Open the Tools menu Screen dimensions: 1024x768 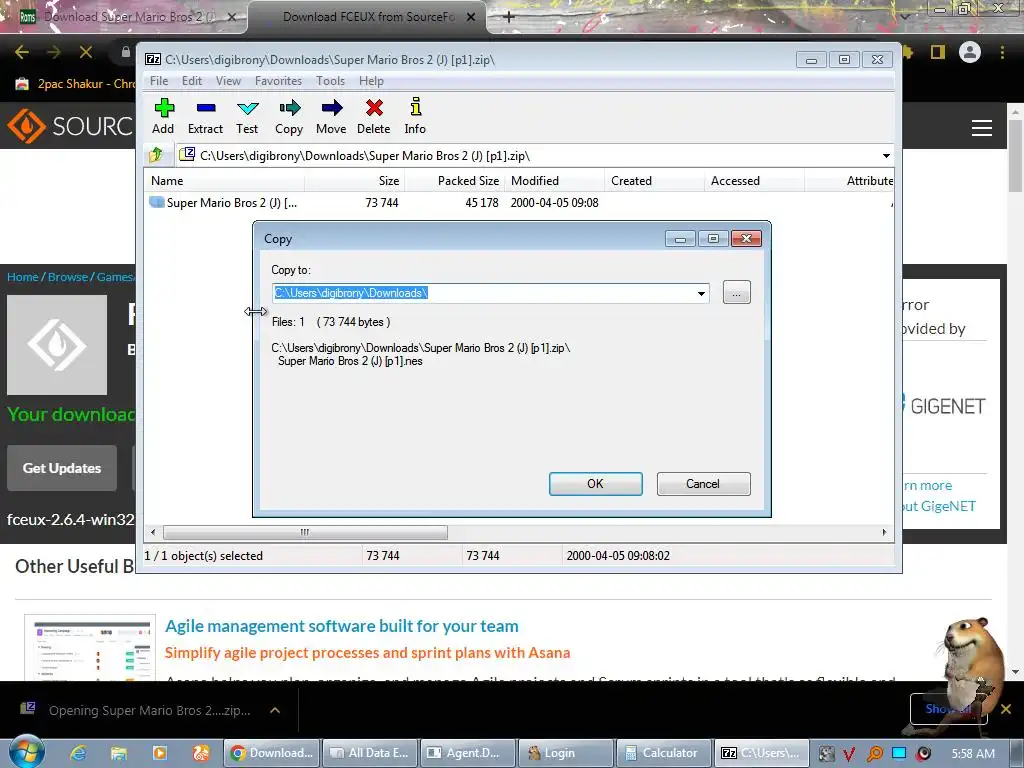click(330, 81)
